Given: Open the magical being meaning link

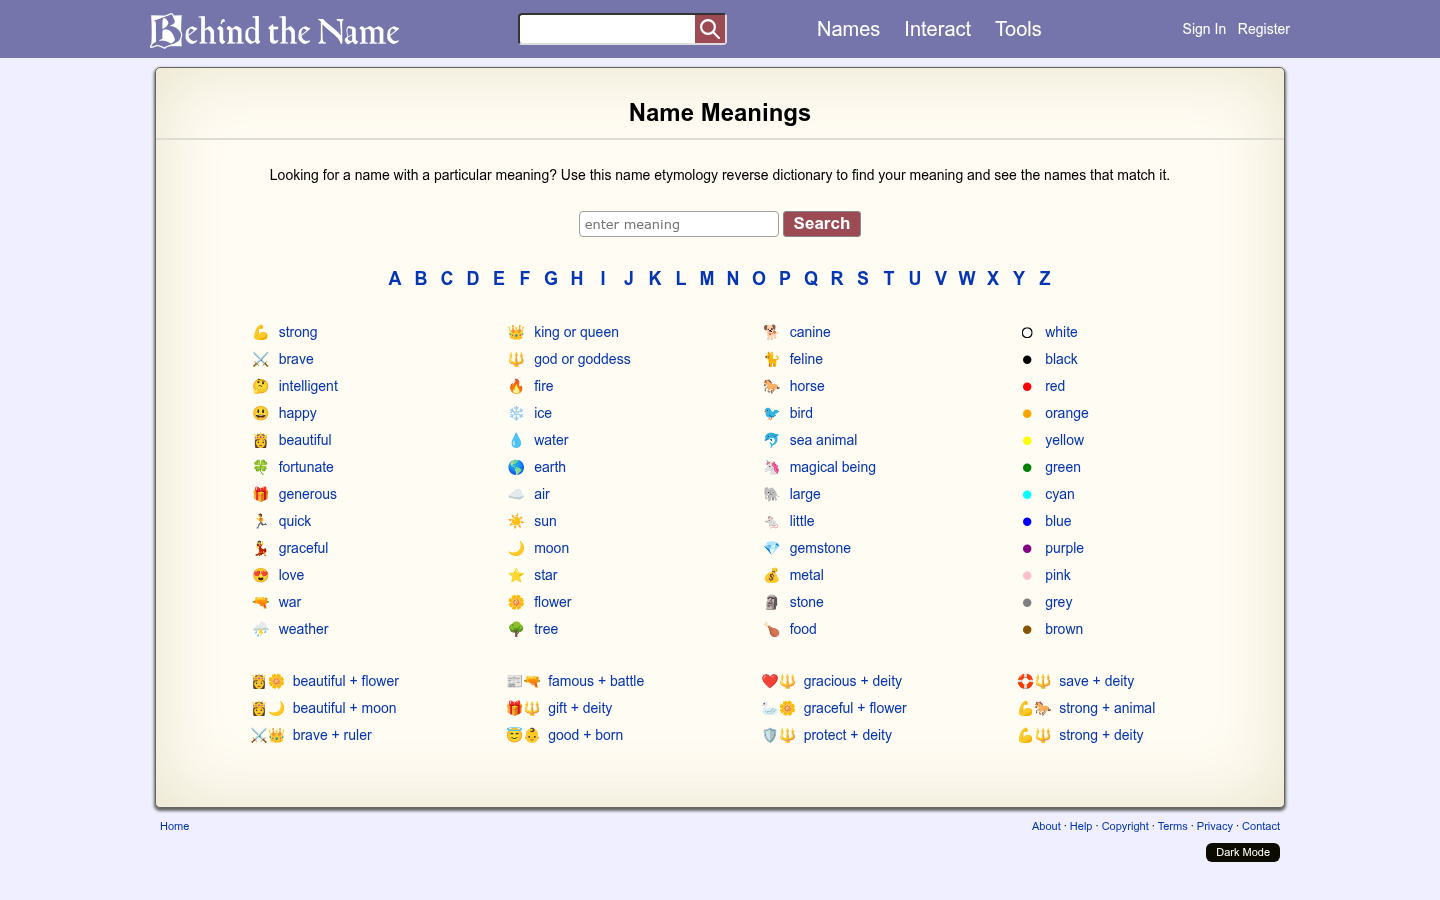Looking at the screenshot, I should (x=833, y=467).
